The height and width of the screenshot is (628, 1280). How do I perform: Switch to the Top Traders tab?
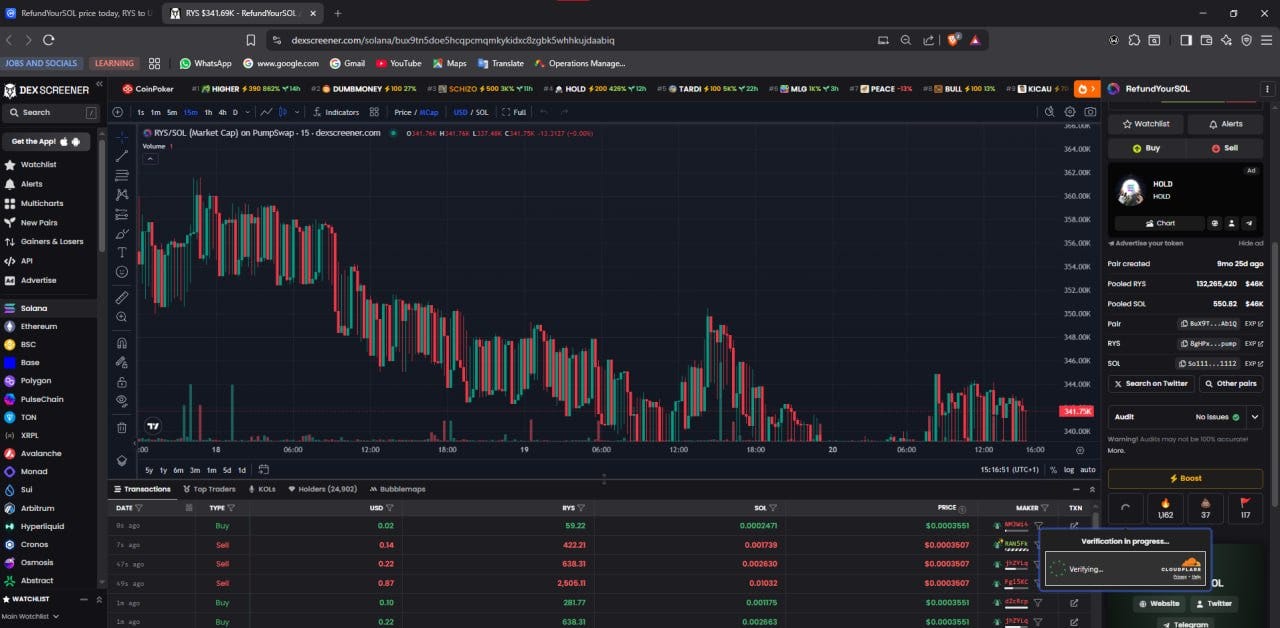[209, 489]
